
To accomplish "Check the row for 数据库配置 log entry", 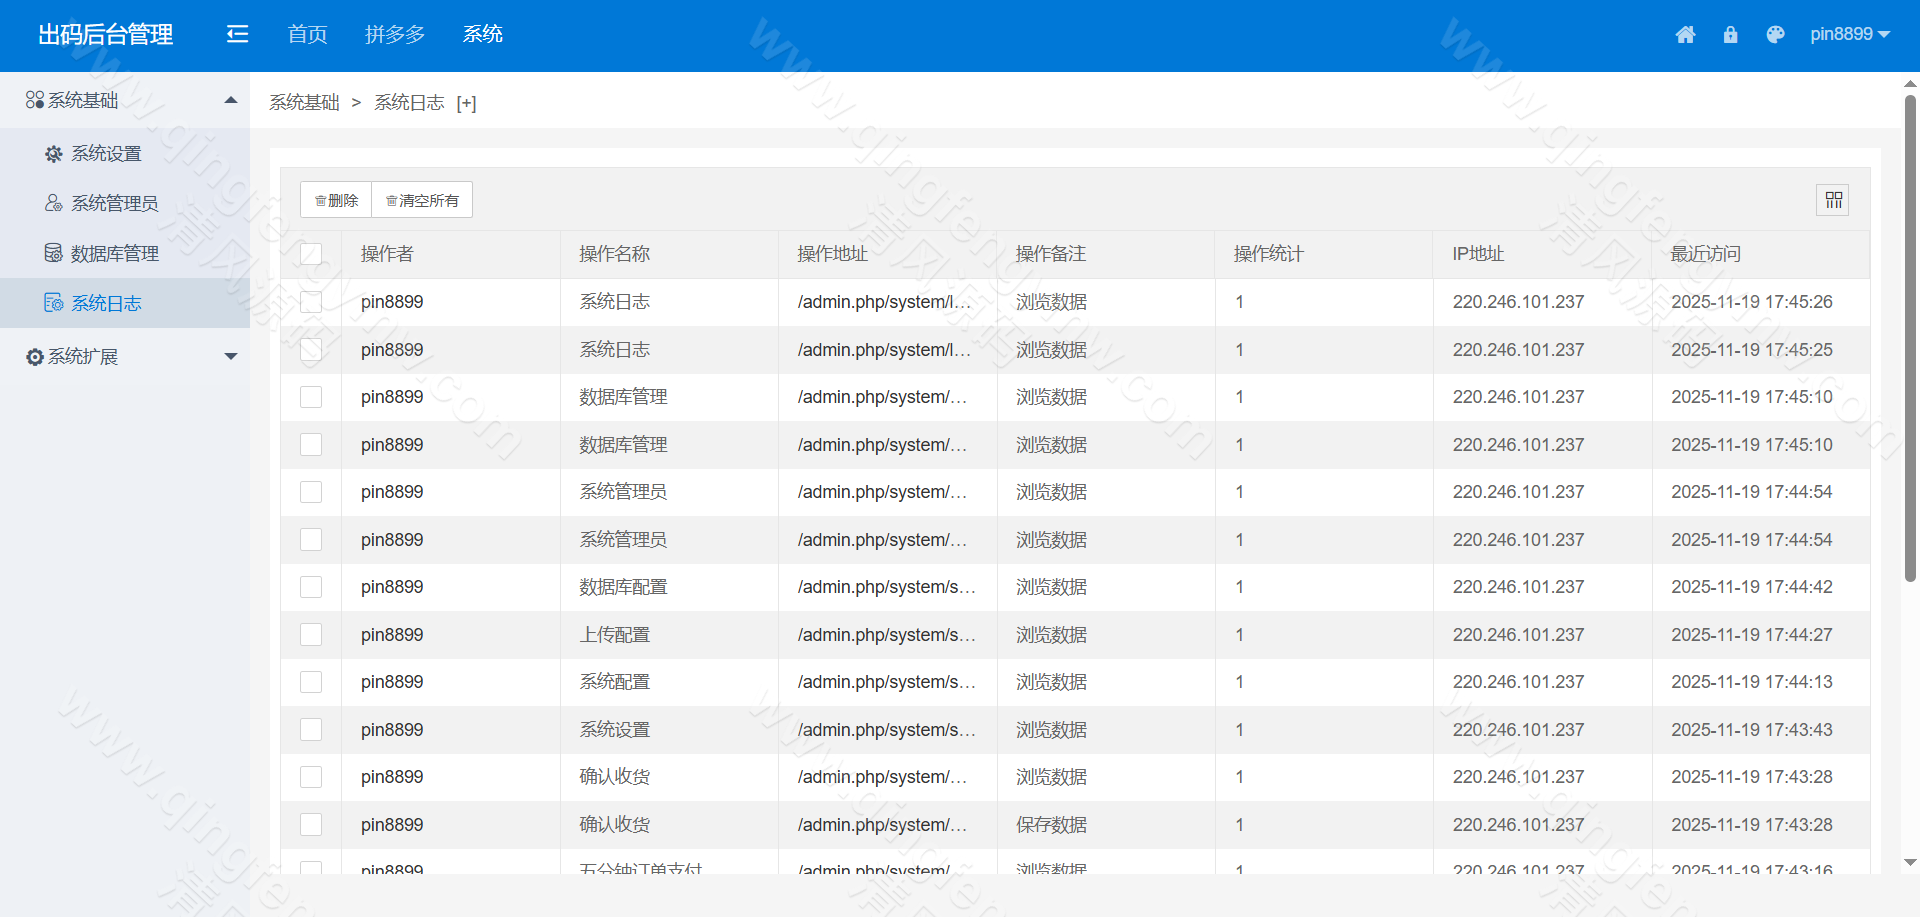I will [x=311, y=587].
